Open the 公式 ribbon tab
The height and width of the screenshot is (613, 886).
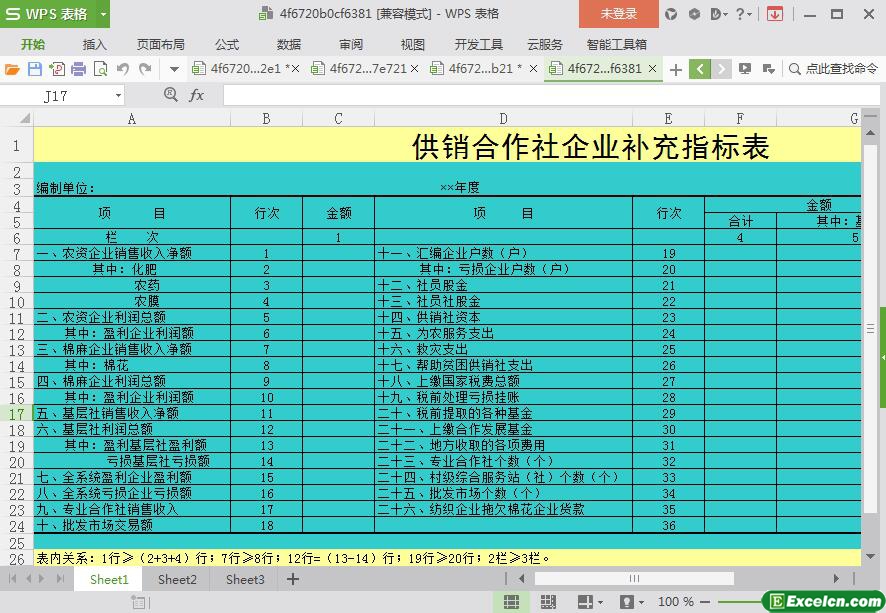click(227, 45)
